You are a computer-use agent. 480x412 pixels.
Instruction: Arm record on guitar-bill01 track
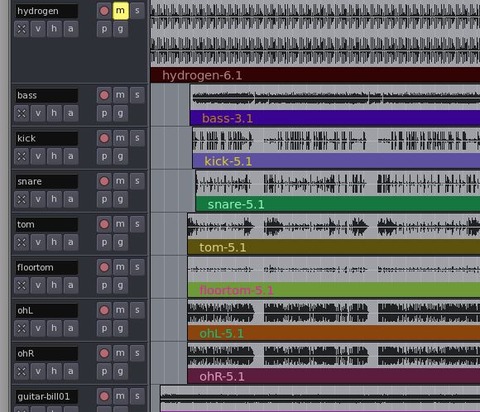(104, 396)
